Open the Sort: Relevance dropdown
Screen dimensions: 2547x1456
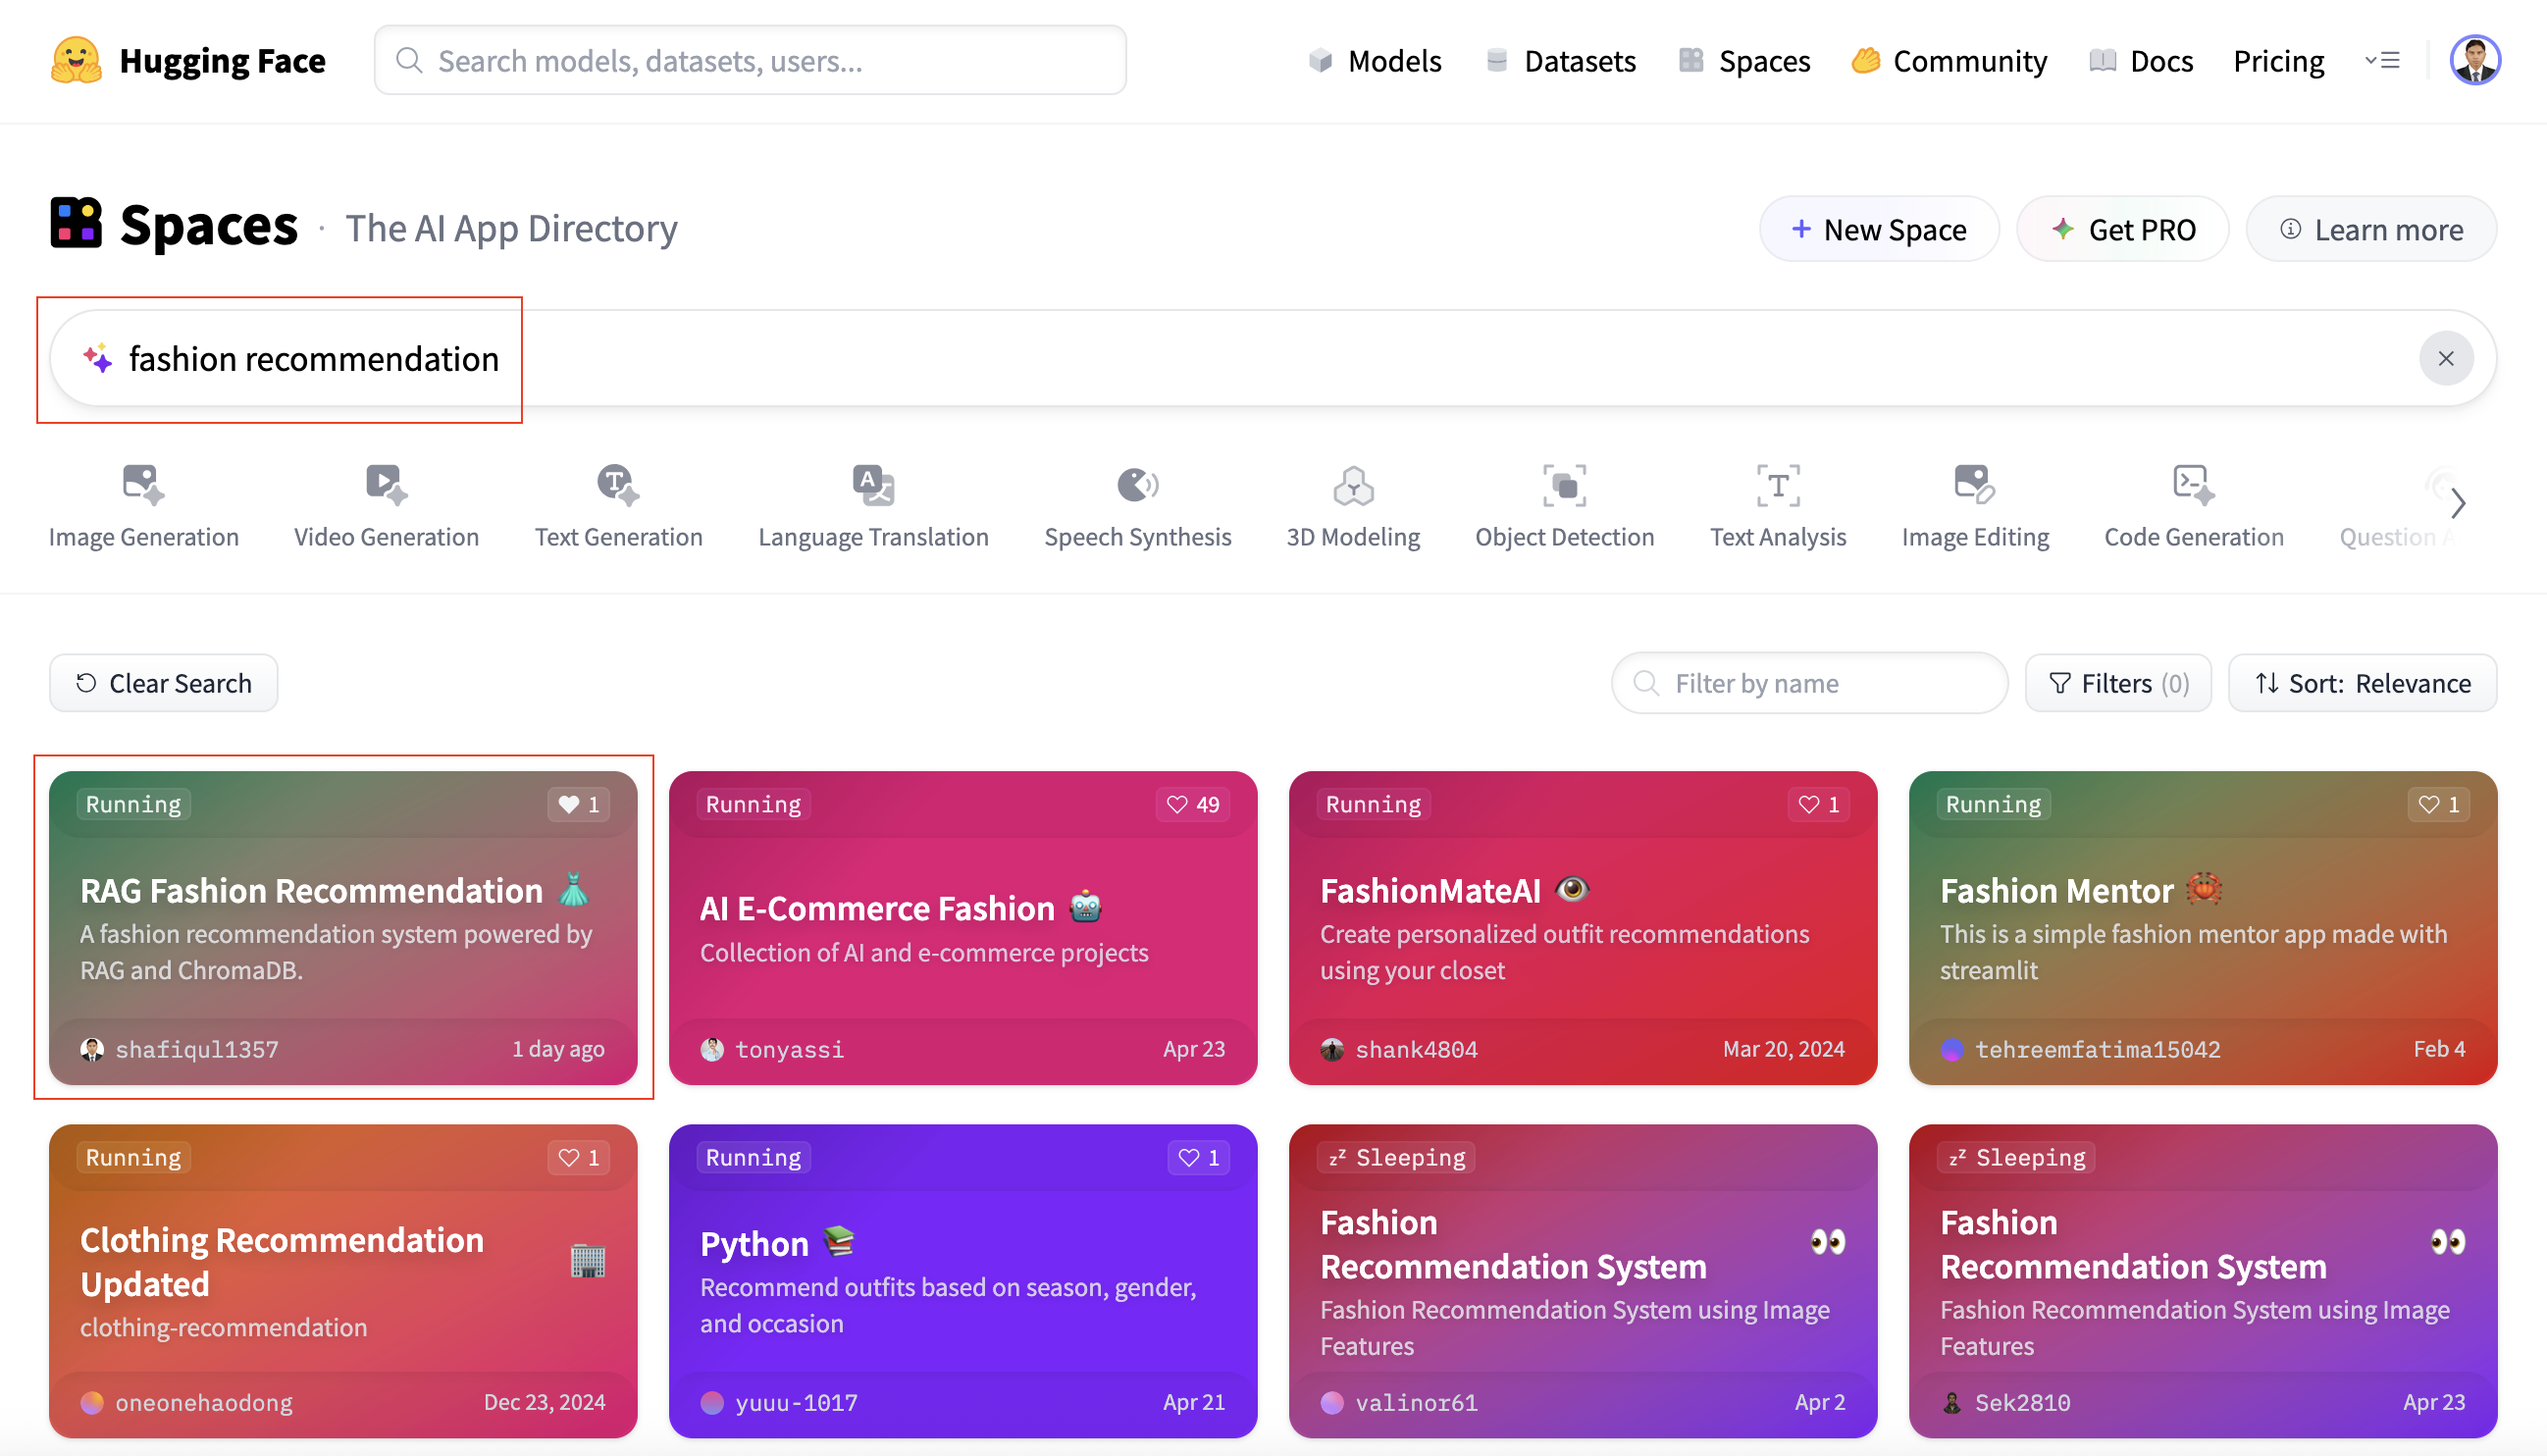[x=2362, y=683]
